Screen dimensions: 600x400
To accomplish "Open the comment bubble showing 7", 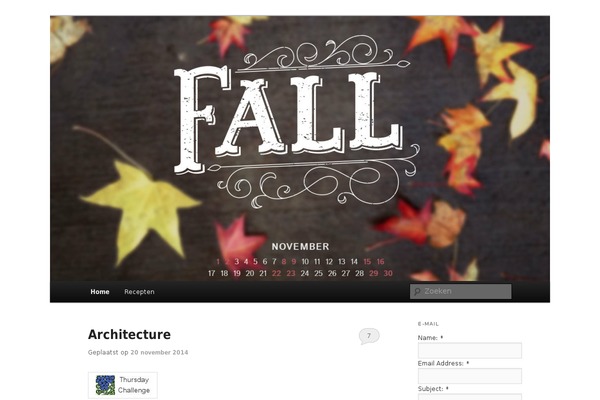I will coord(369,336).
